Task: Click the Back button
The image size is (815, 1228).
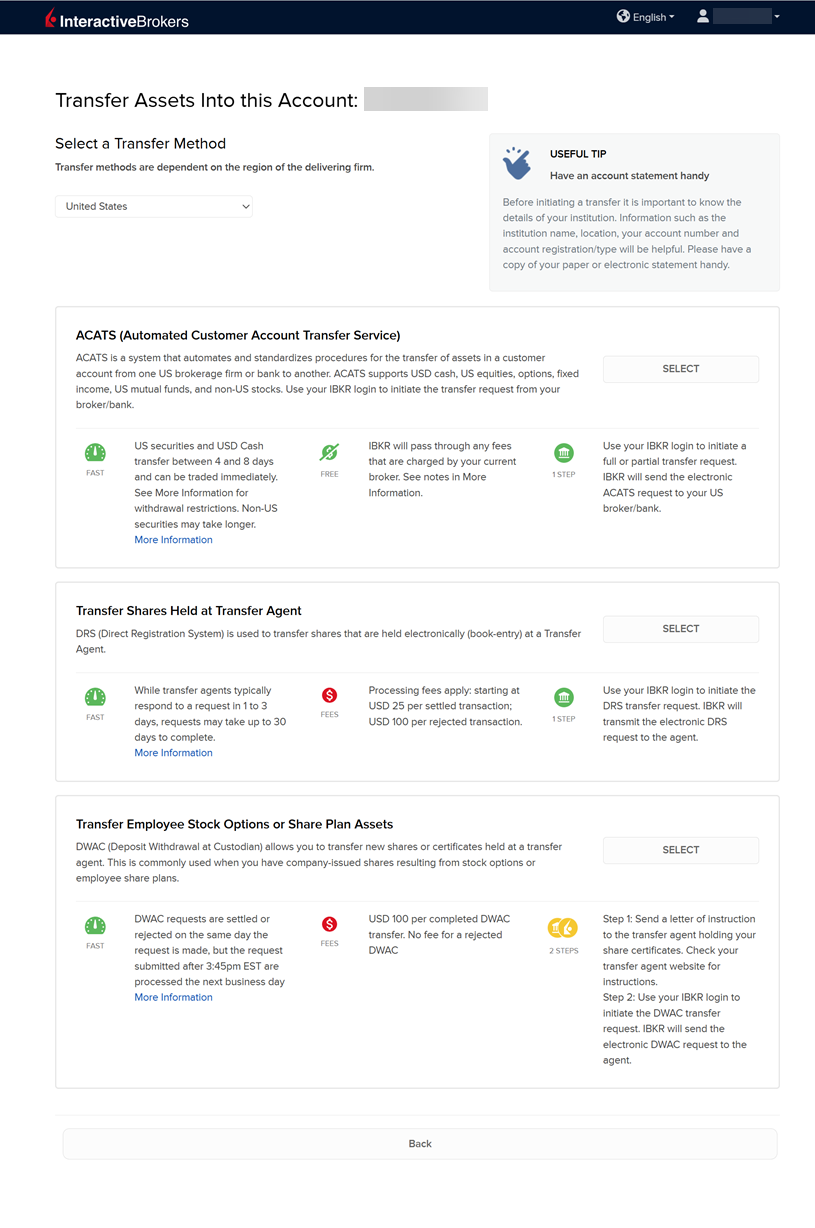Action: [420, 1144]
